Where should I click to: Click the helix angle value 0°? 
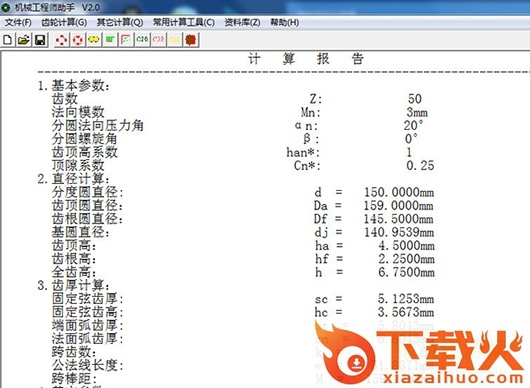[x=411, y=139]
